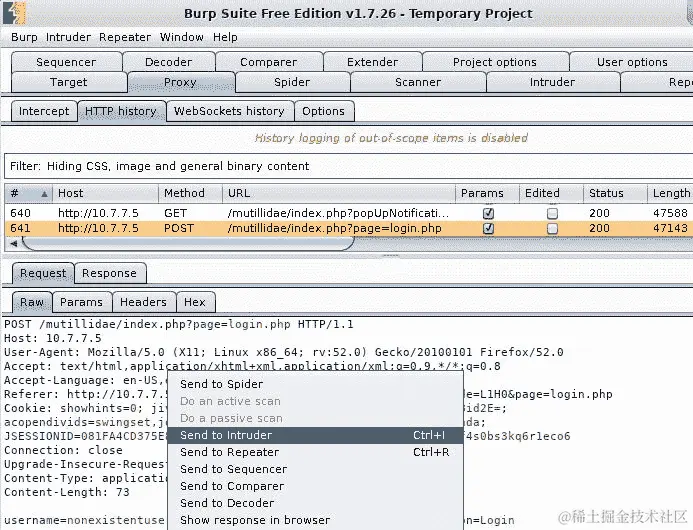Open the Burp menu
Screen dimensions: 693x530
pyautogui.click(x=24, y=37)
